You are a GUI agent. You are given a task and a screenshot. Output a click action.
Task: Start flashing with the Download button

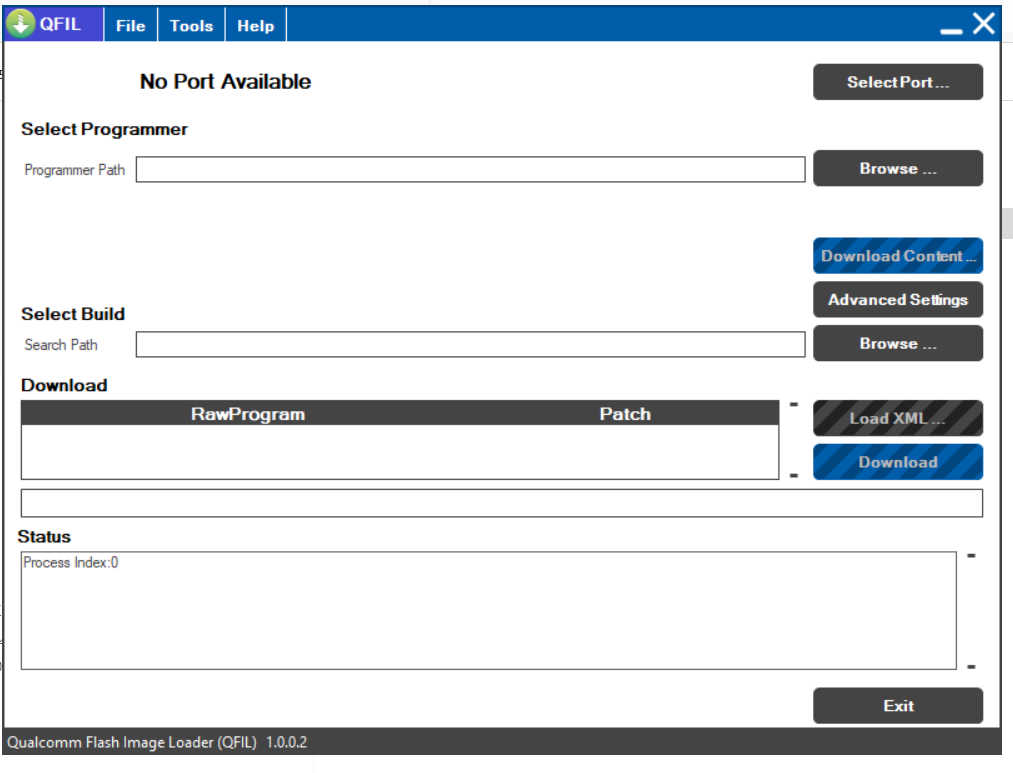[x=898, y=462]
